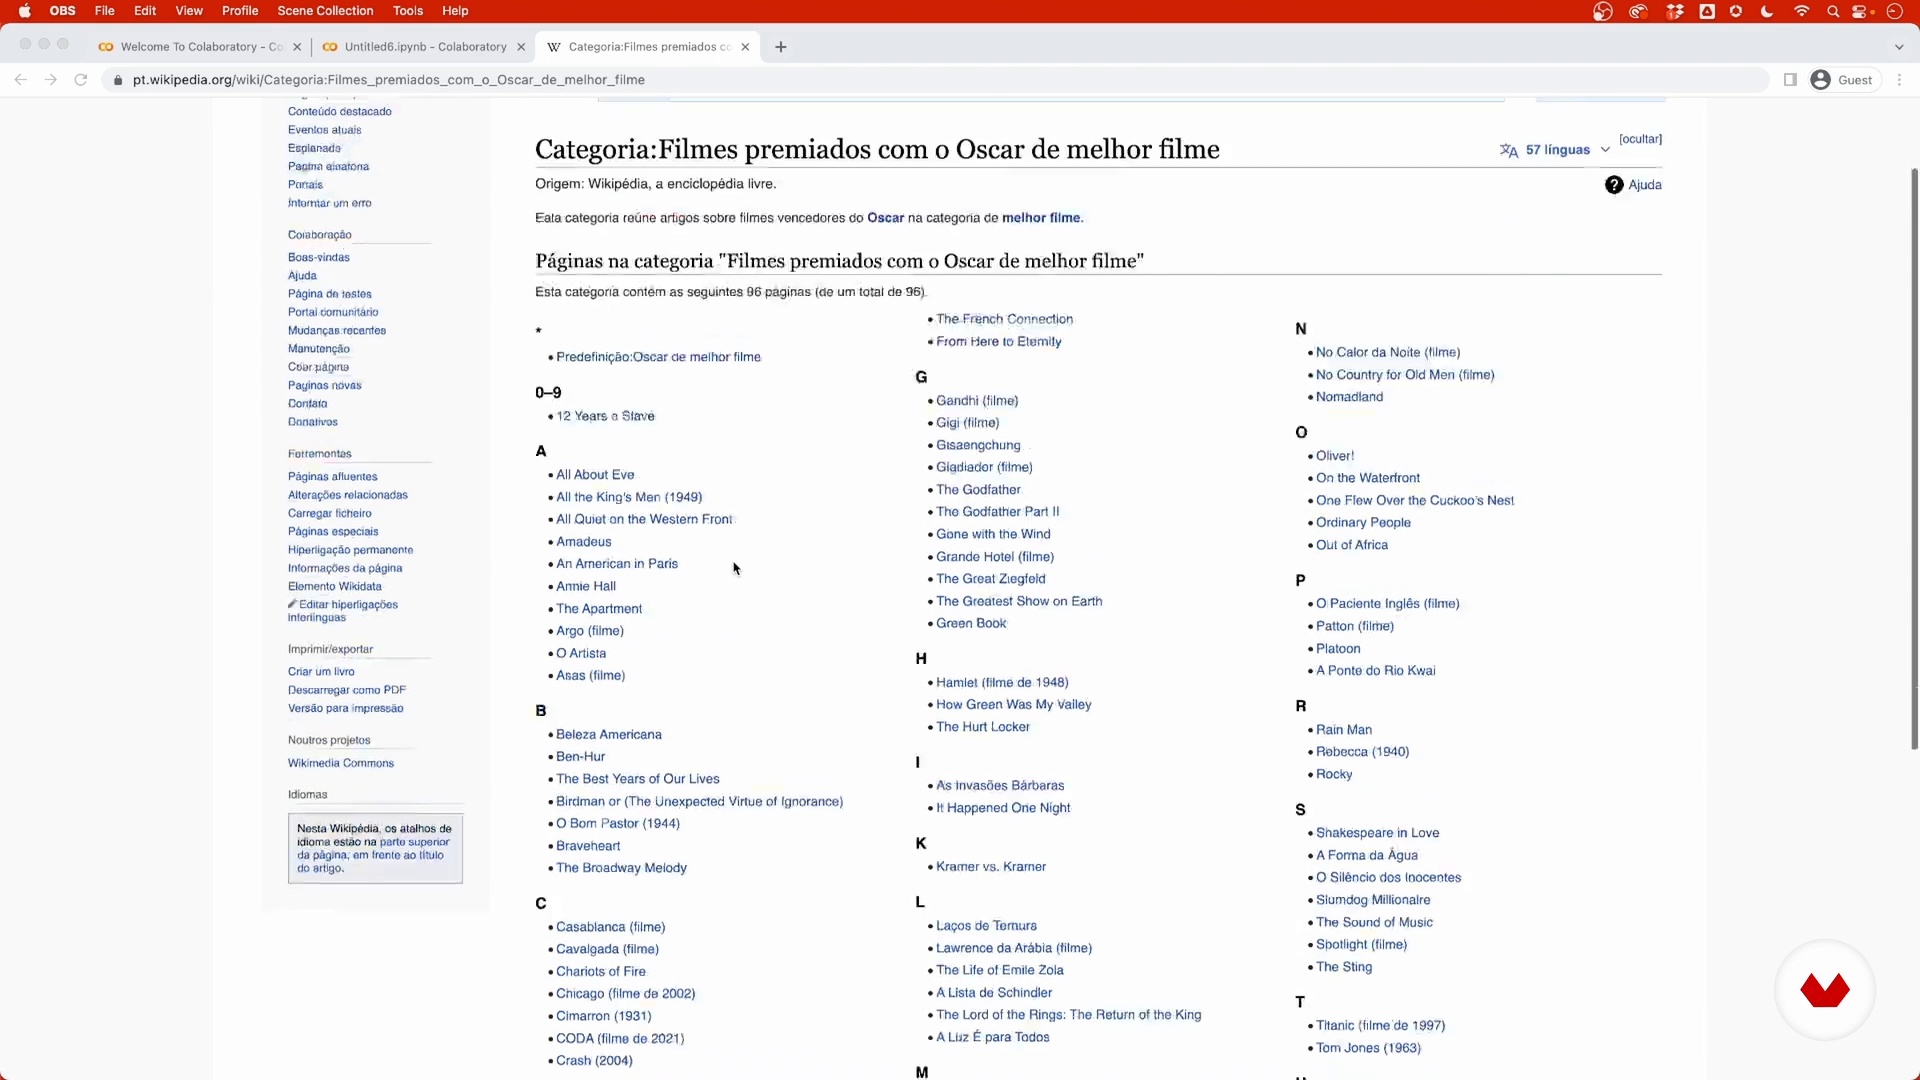Open Página aleatória sidebar link
This screenshot has width=1920, height=1080.
click(x=328, y=167)
